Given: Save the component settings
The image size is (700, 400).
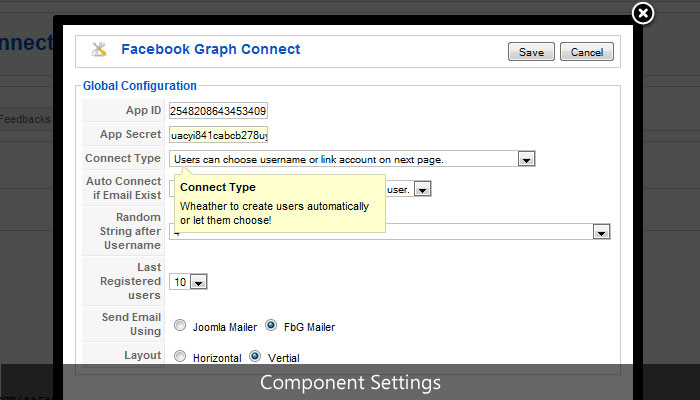Looking at the screenshot, I should click(531, 52).
